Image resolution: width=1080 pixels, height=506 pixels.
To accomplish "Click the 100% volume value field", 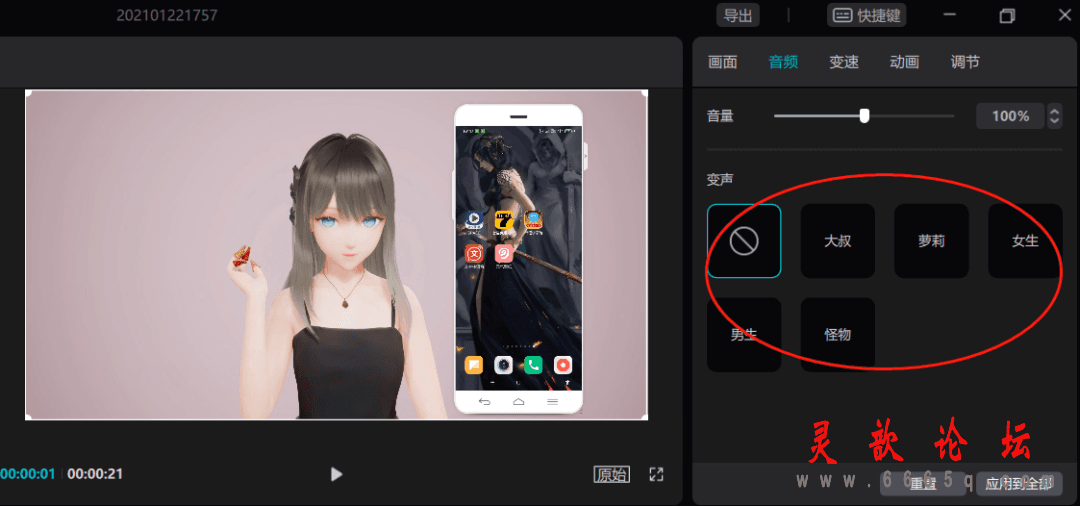I will coord(1010,116).
